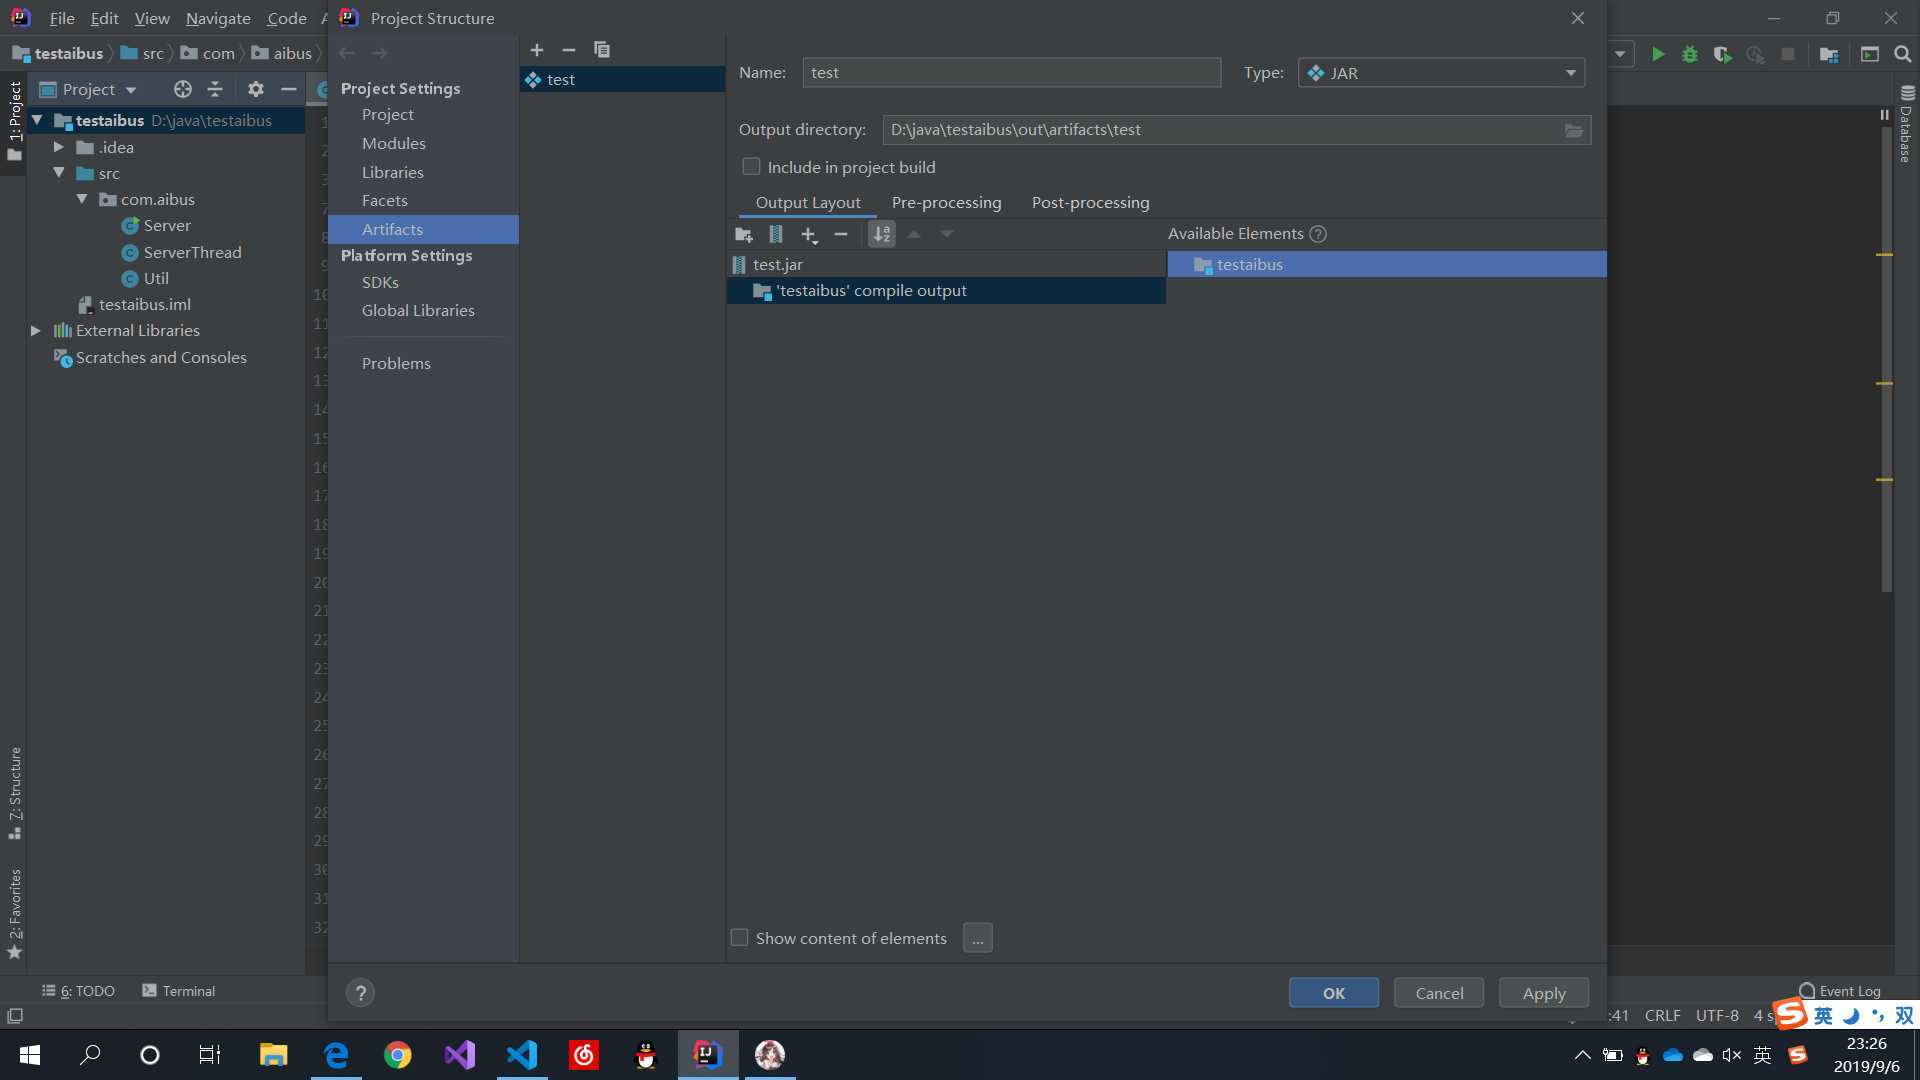Viewport: 1920px width, 1080px height.
Task: Click the add element plus icon in output layout
Action: click(807, 233)
